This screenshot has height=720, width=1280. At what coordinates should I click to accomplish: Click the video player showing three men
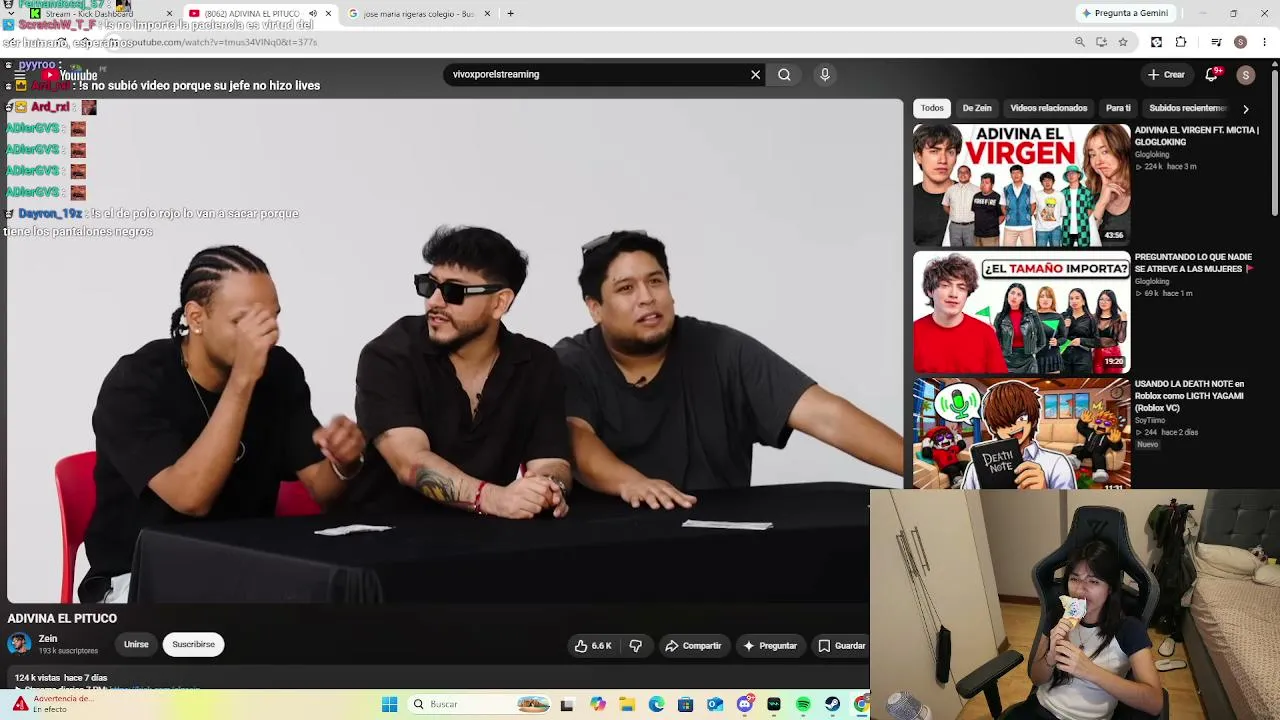[x=455, y=350]
